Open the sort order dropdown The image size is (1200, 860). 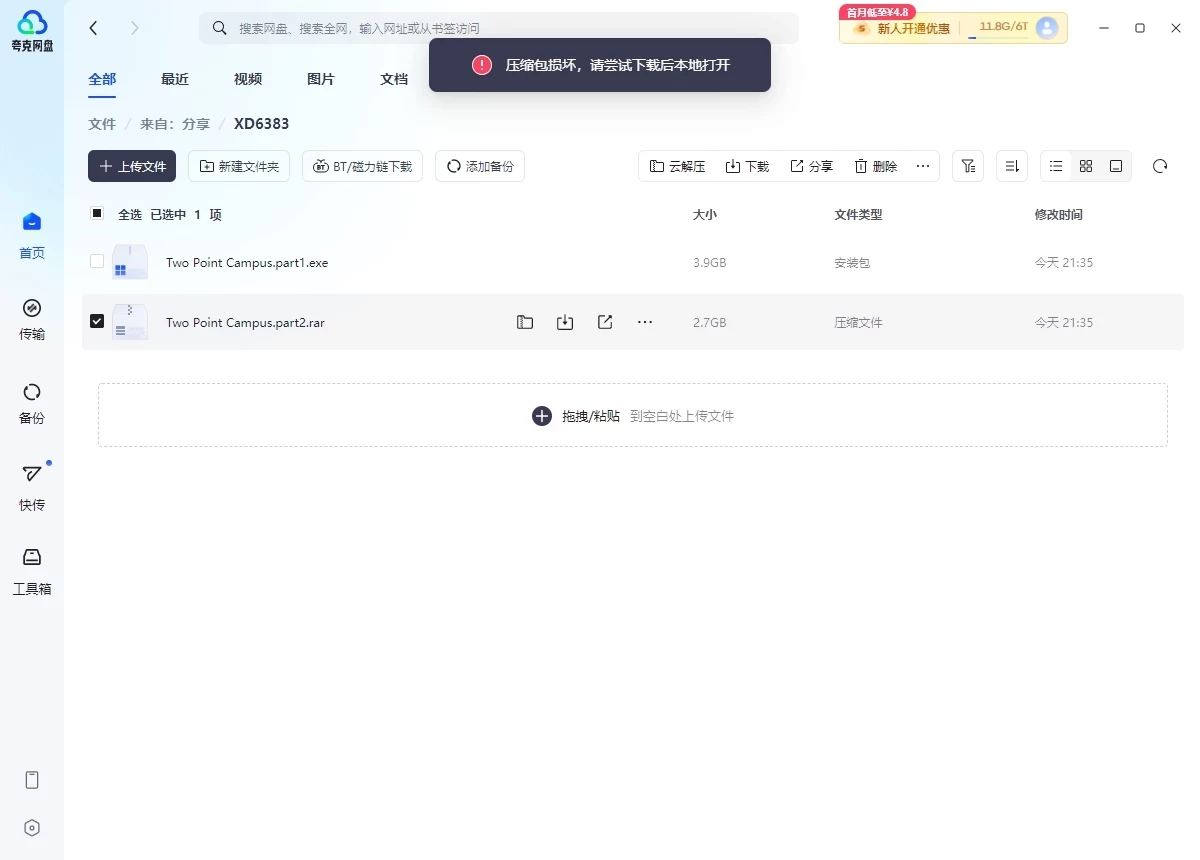pos(1012,166)
